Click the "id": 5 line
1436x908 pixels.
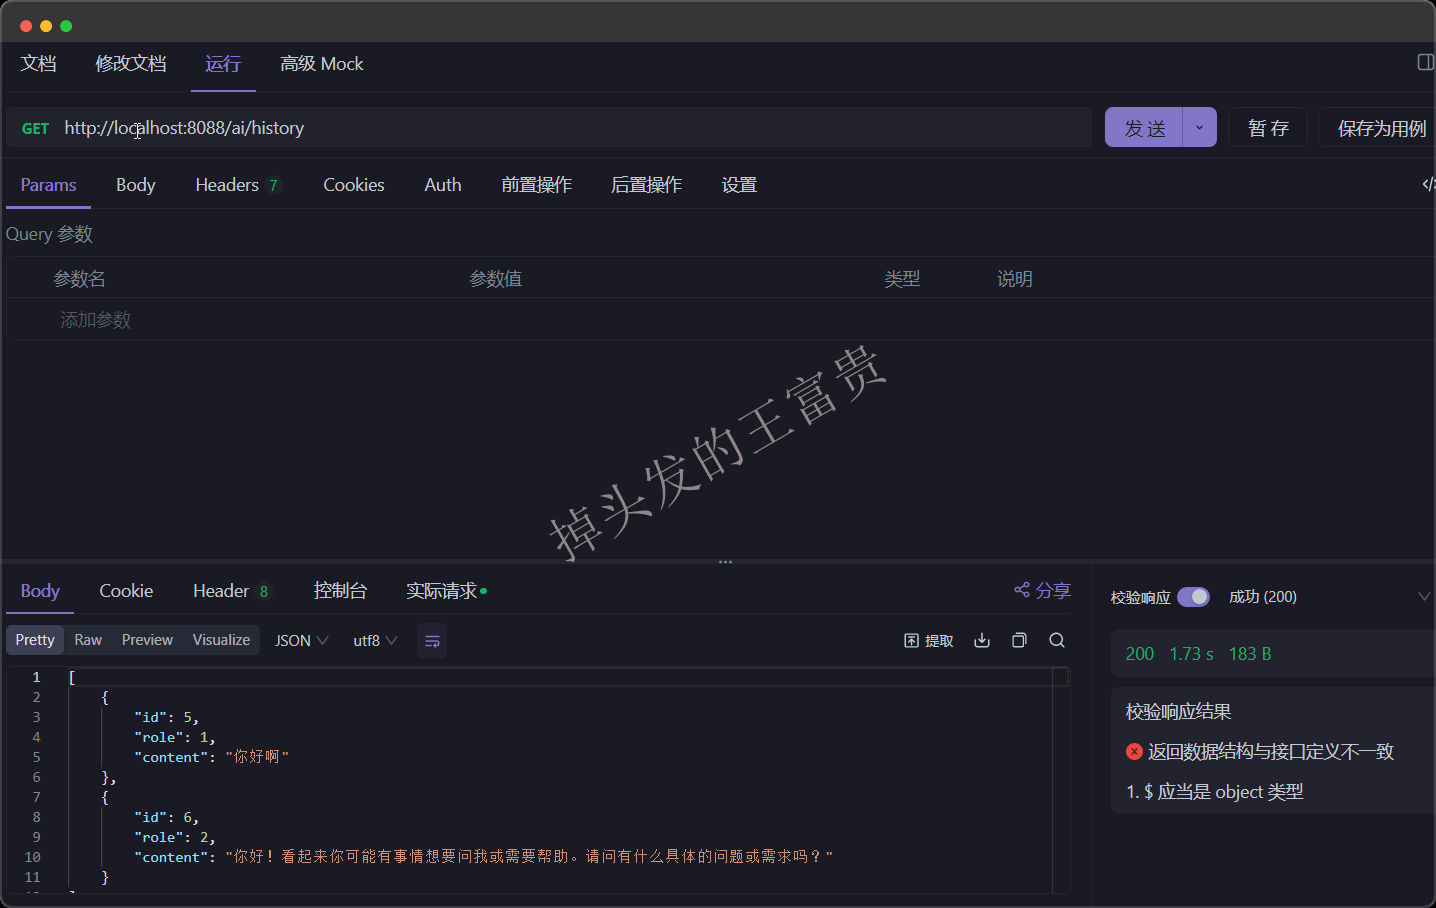click(167, 717)
